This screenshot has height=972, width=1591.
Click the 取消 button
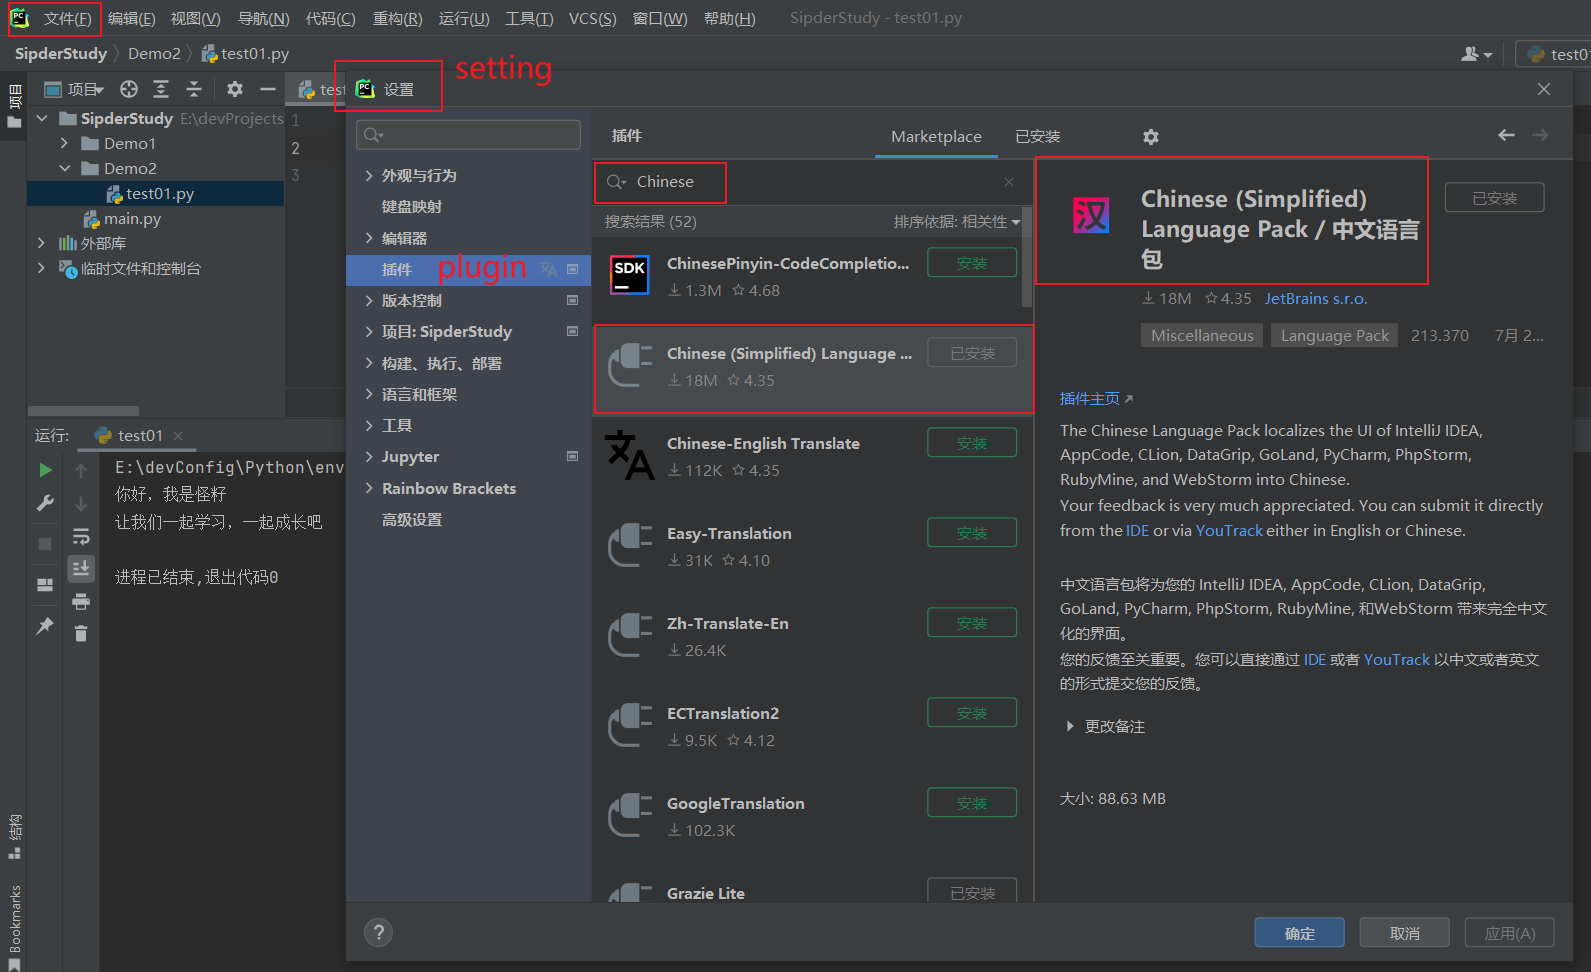pos(1404,933)
